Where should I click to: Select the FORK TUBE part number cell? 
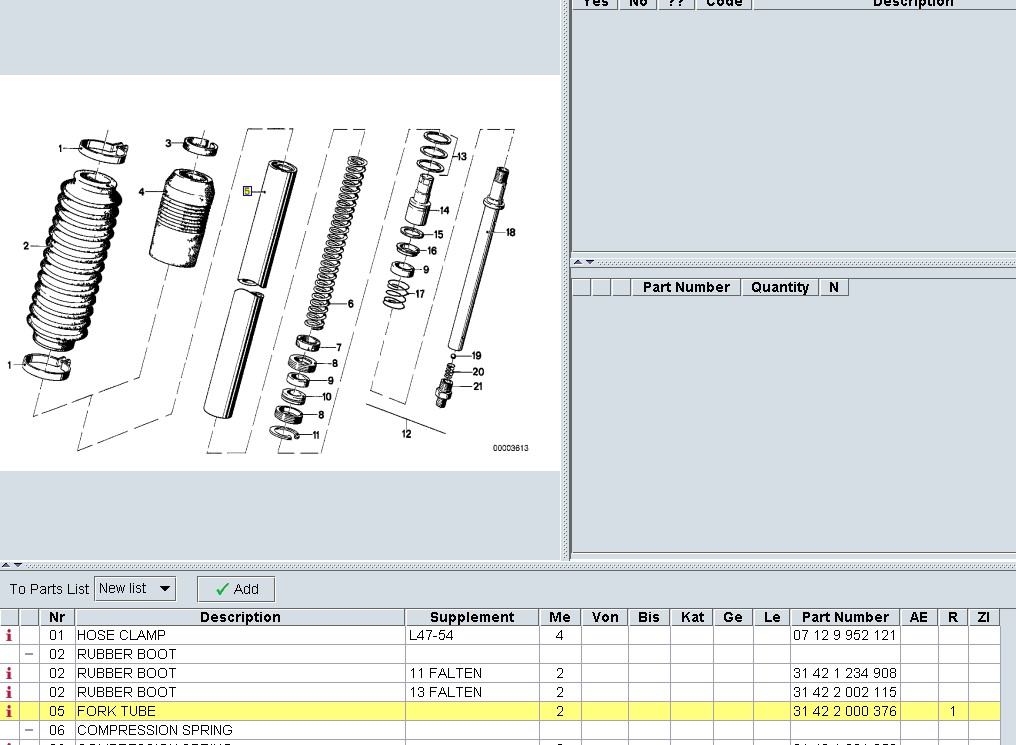click(x=844, y=712)
